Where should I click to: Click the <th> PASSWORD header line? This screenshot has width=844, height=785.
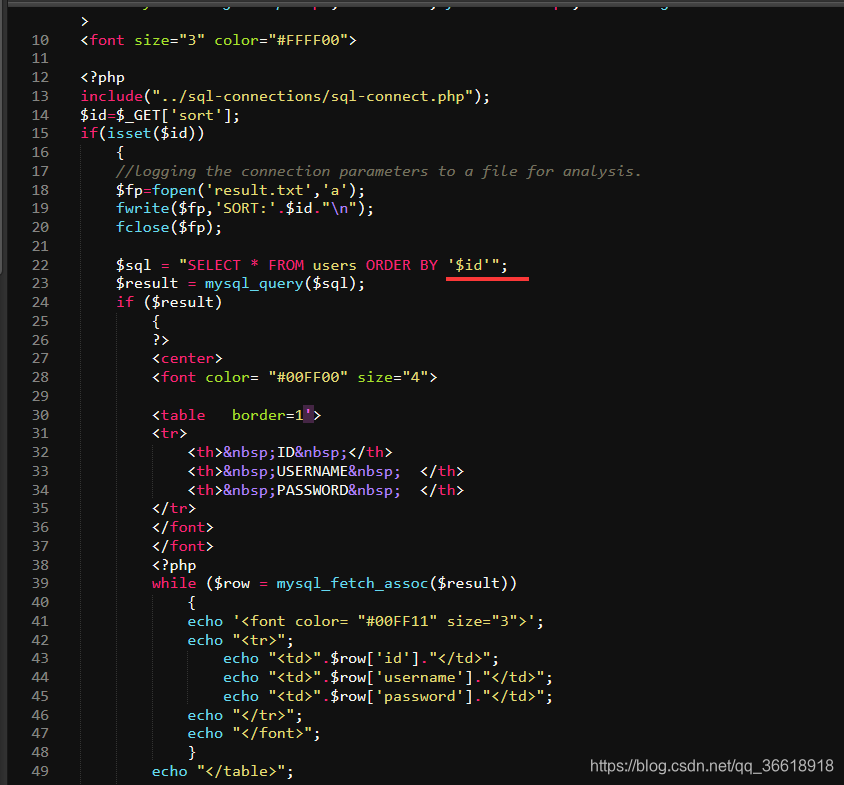pos(325,490)
